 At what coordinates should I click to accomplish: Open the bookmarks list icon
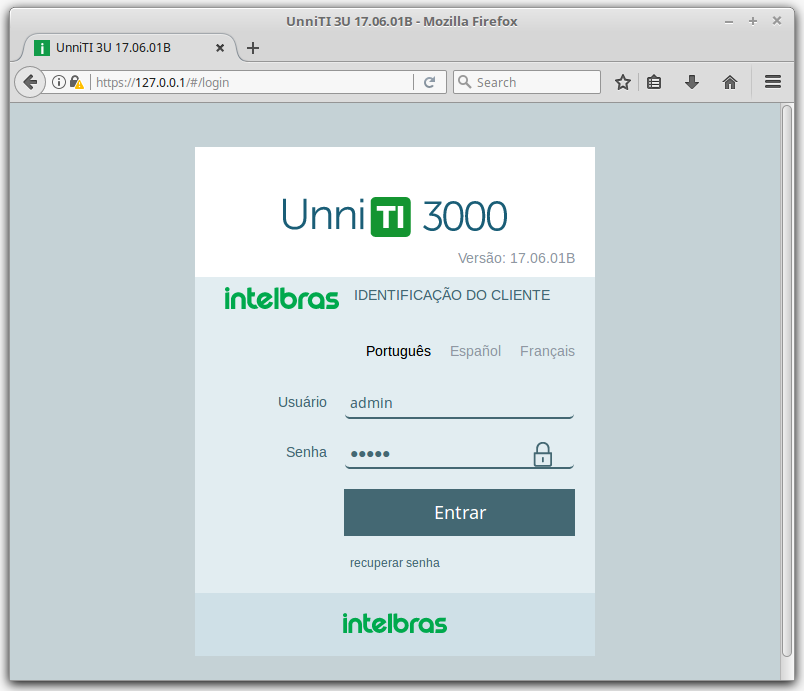[654, 82]
